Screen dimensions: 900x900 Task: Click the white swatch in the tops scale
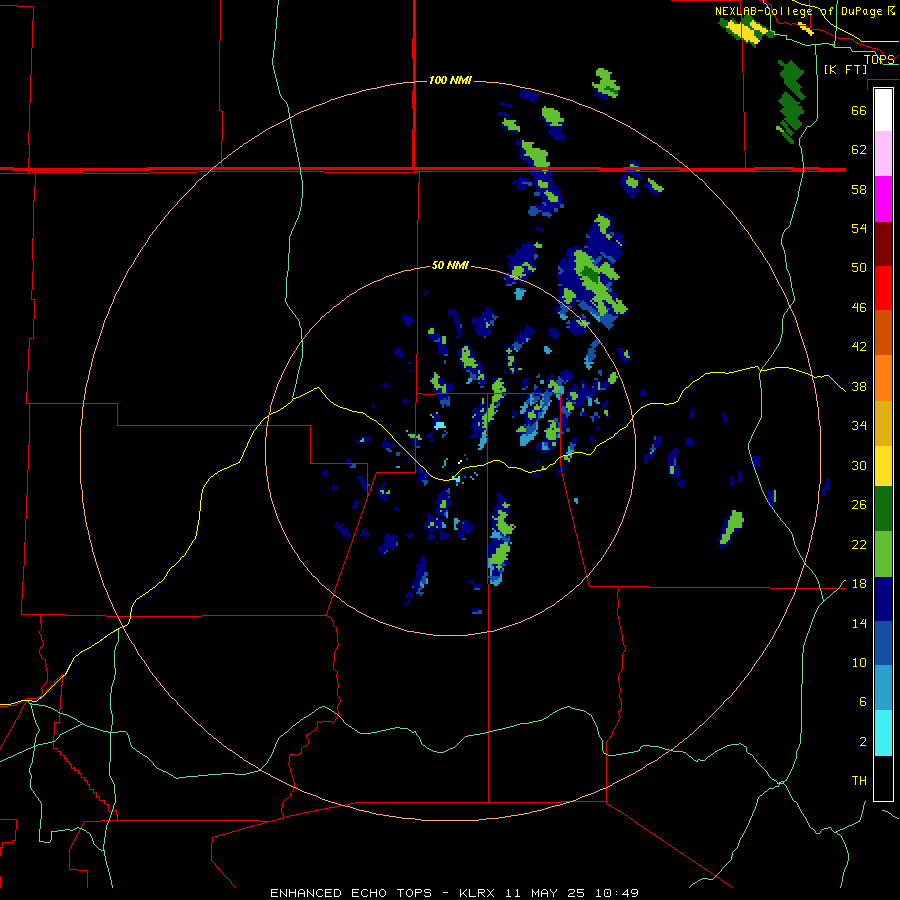(x=883, y=110)
